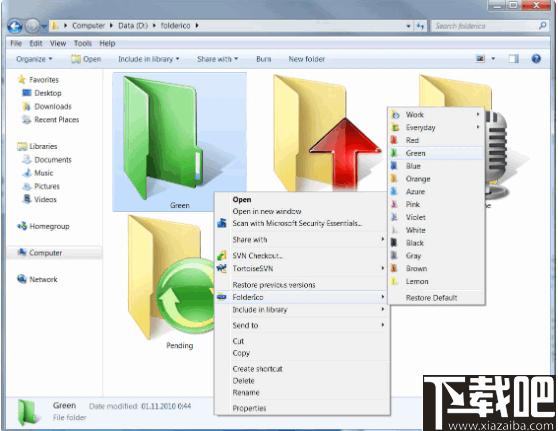Open the Tools menu

click(x=83, y=43)
